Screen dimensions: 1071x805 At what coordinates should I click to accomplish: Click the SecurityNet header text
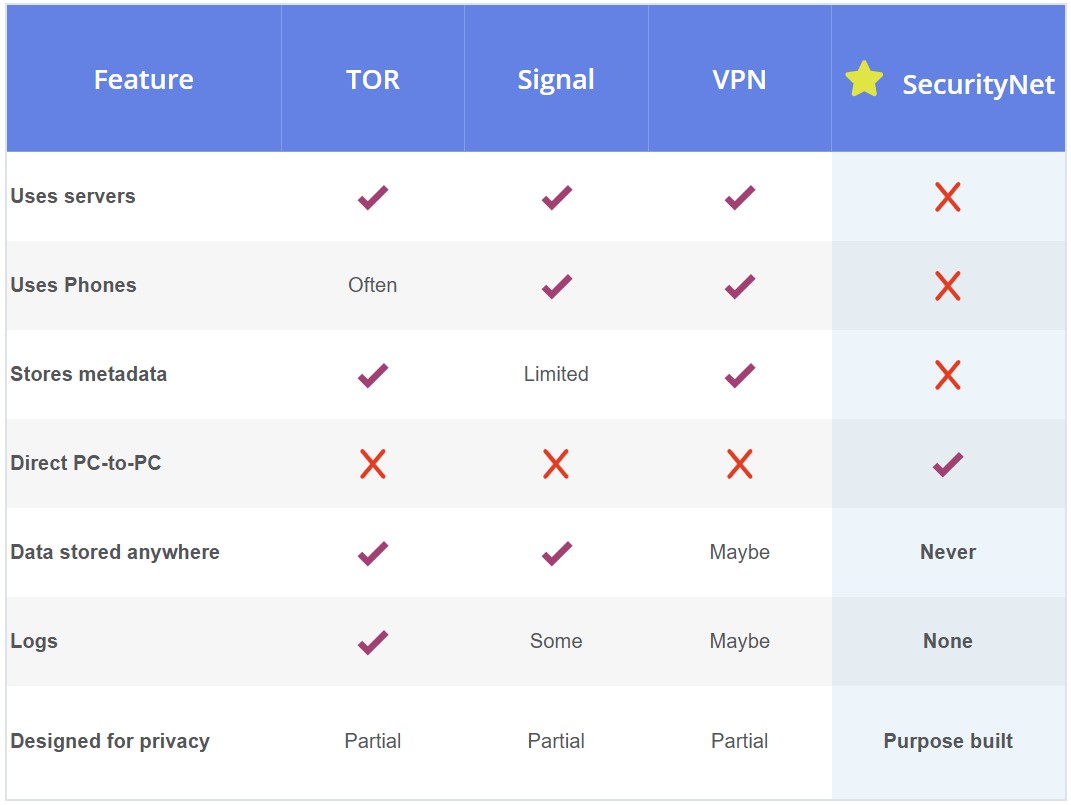point(978,85)
